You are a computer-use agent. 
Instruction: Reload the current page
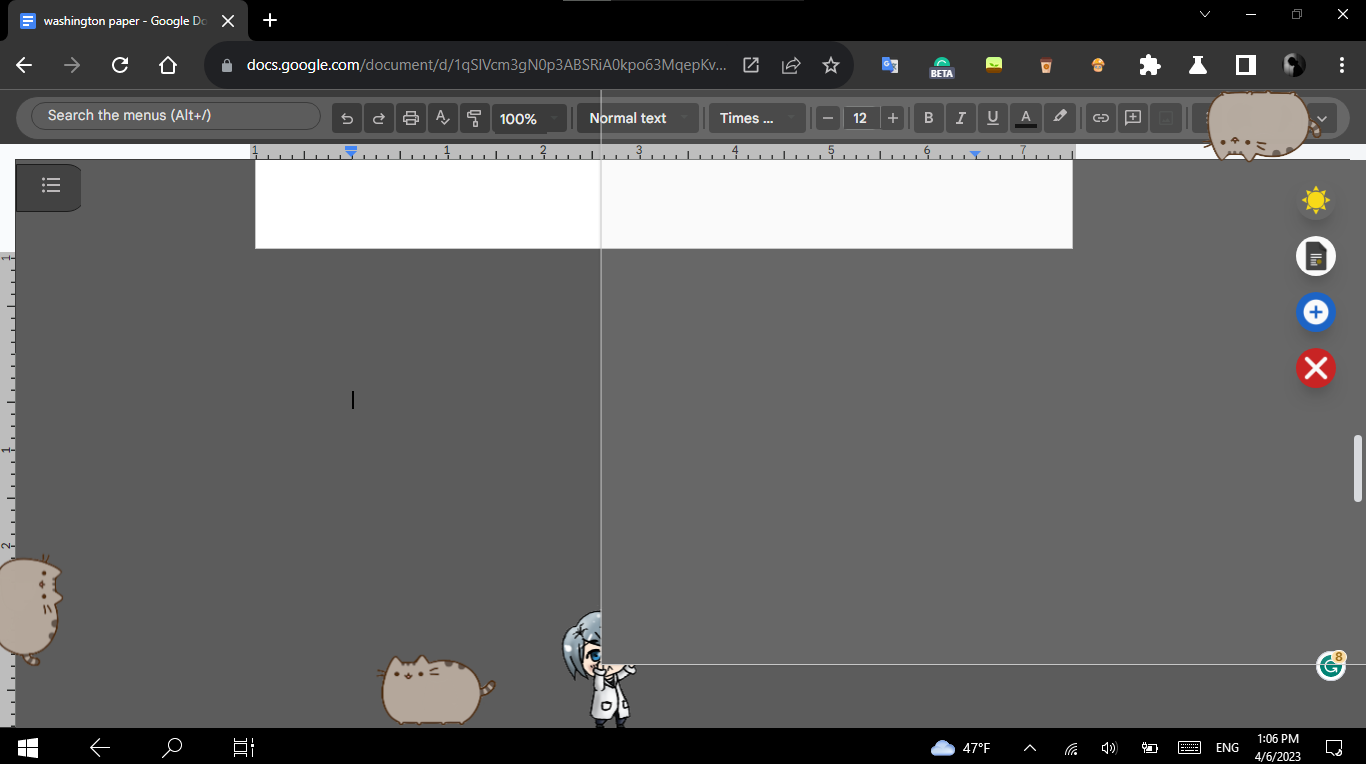pos(120,65)
